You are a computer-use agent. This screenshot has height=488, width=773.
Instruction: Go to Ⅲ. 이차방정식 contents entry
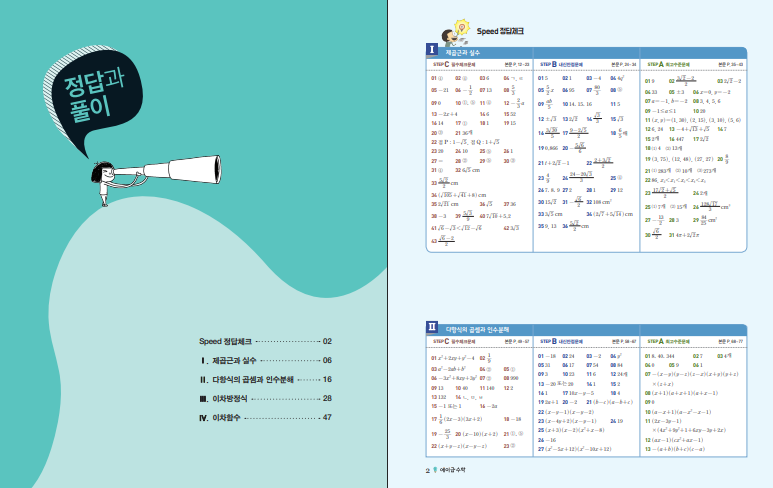point(265,398)
